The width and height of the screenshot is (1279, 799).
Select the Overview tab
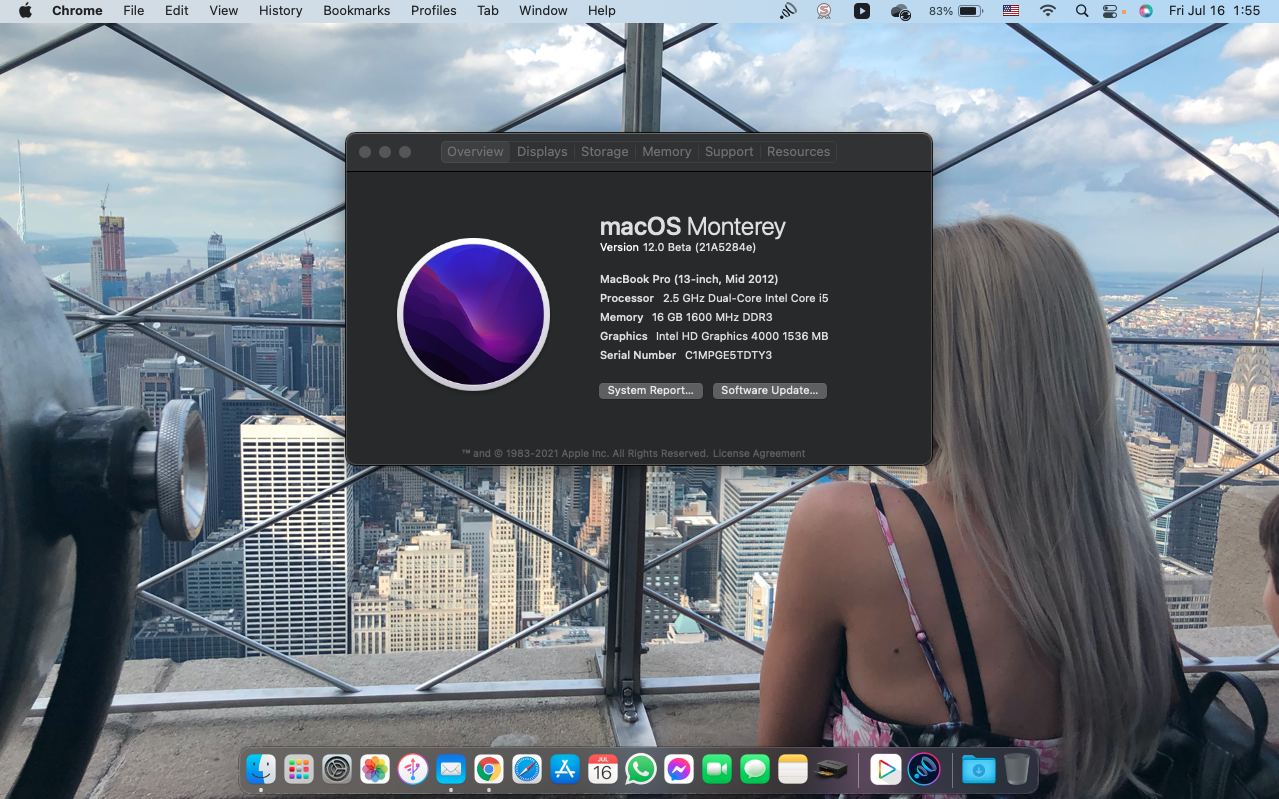[475, 152]
